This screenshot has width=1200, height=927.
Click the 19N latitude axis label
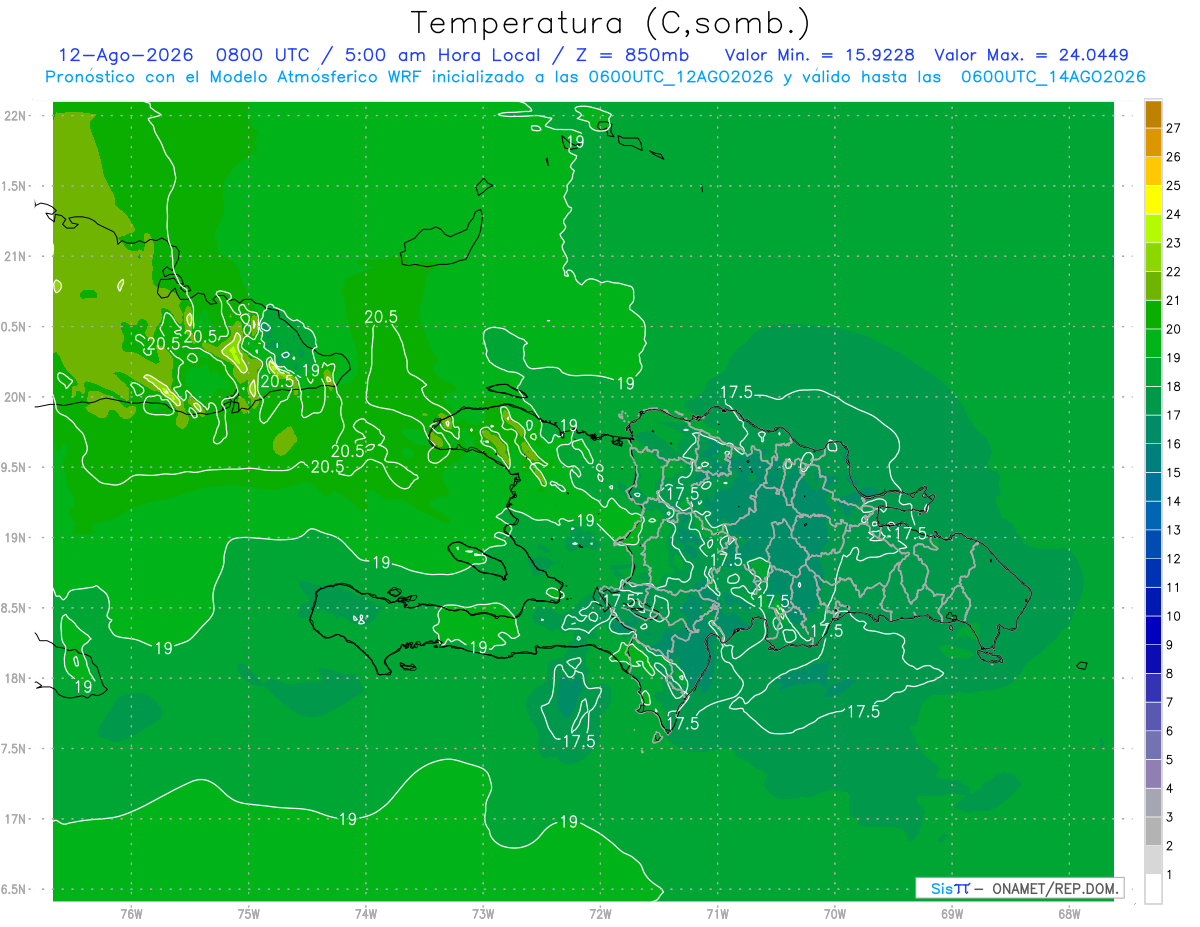pyautogui.click(x=15, y=538)
